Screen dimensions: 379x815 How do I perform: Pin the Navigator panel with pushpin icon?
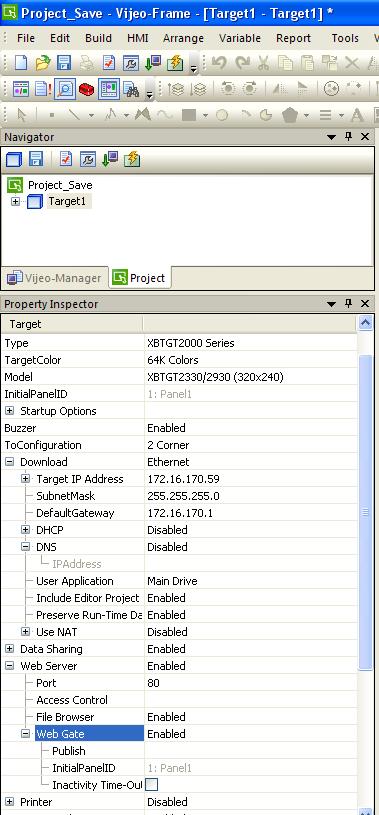point(348,137)
